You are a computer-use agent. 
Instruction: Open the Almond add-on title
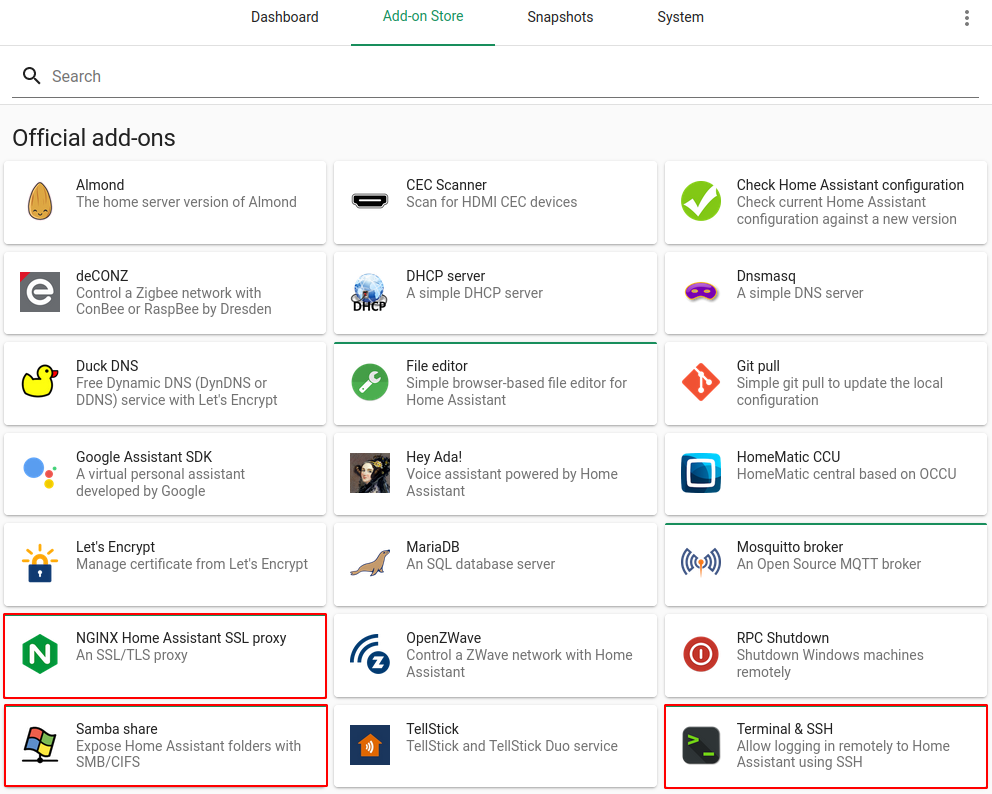click(100, 185)
